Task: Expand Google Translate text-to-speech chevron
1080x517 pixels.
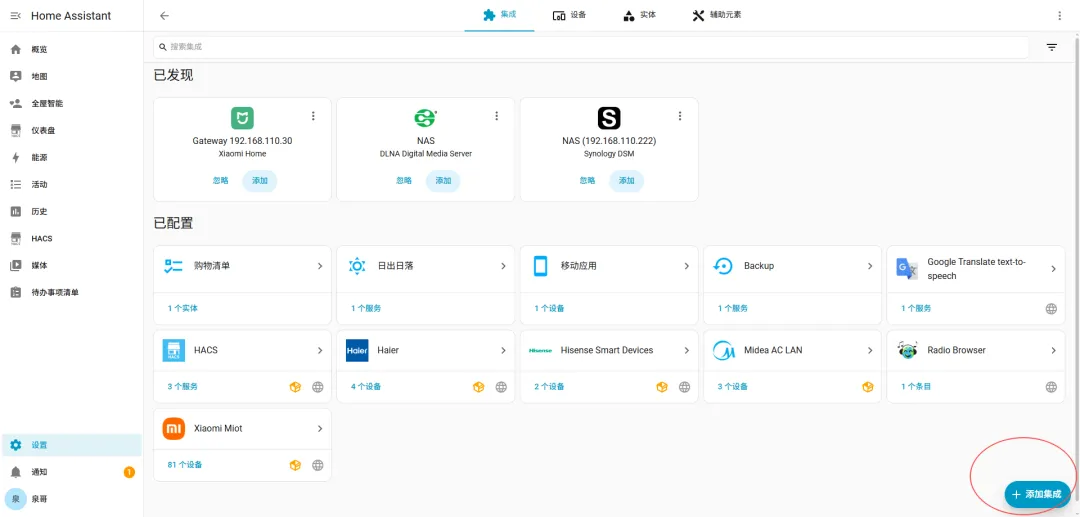Action: pyautogui.click(x=1053, y=268)
